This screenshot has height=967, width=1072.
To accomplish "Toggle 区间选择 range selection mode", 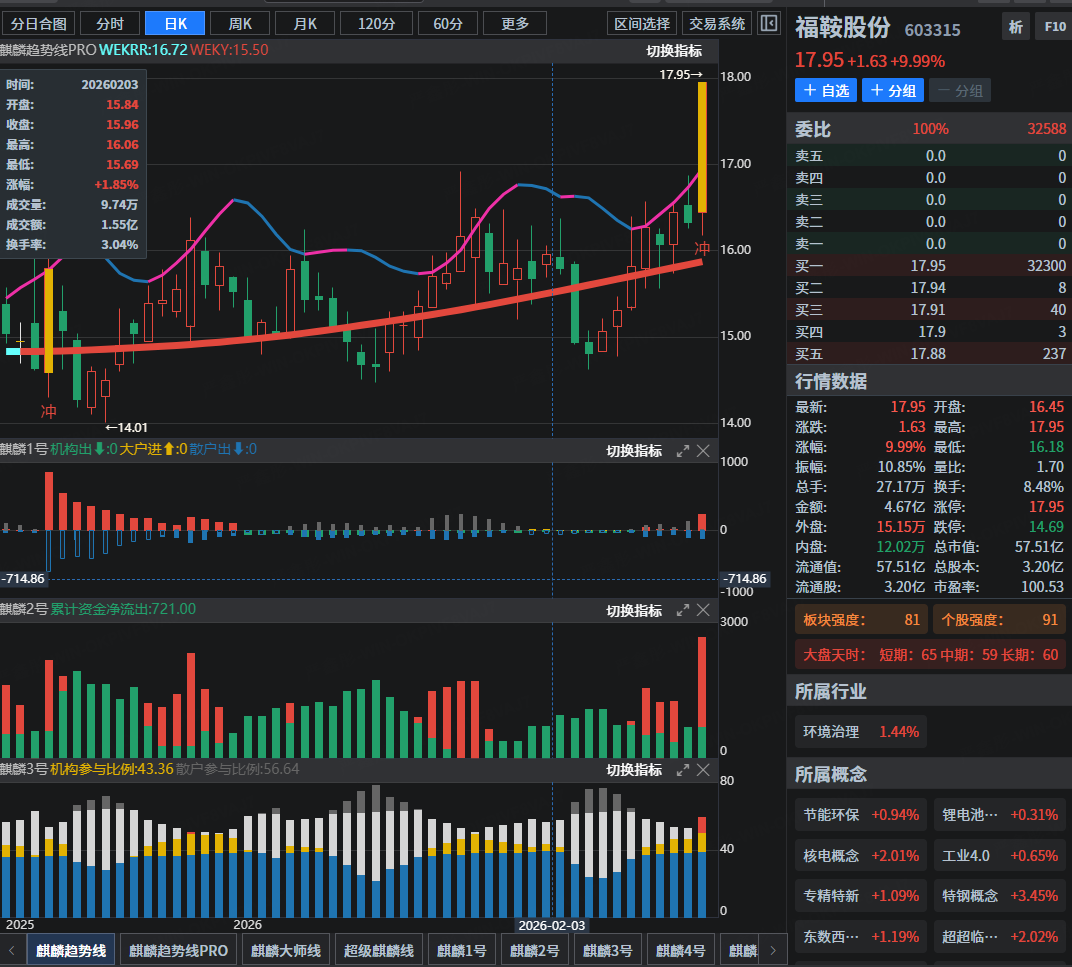I will point(642,23).
